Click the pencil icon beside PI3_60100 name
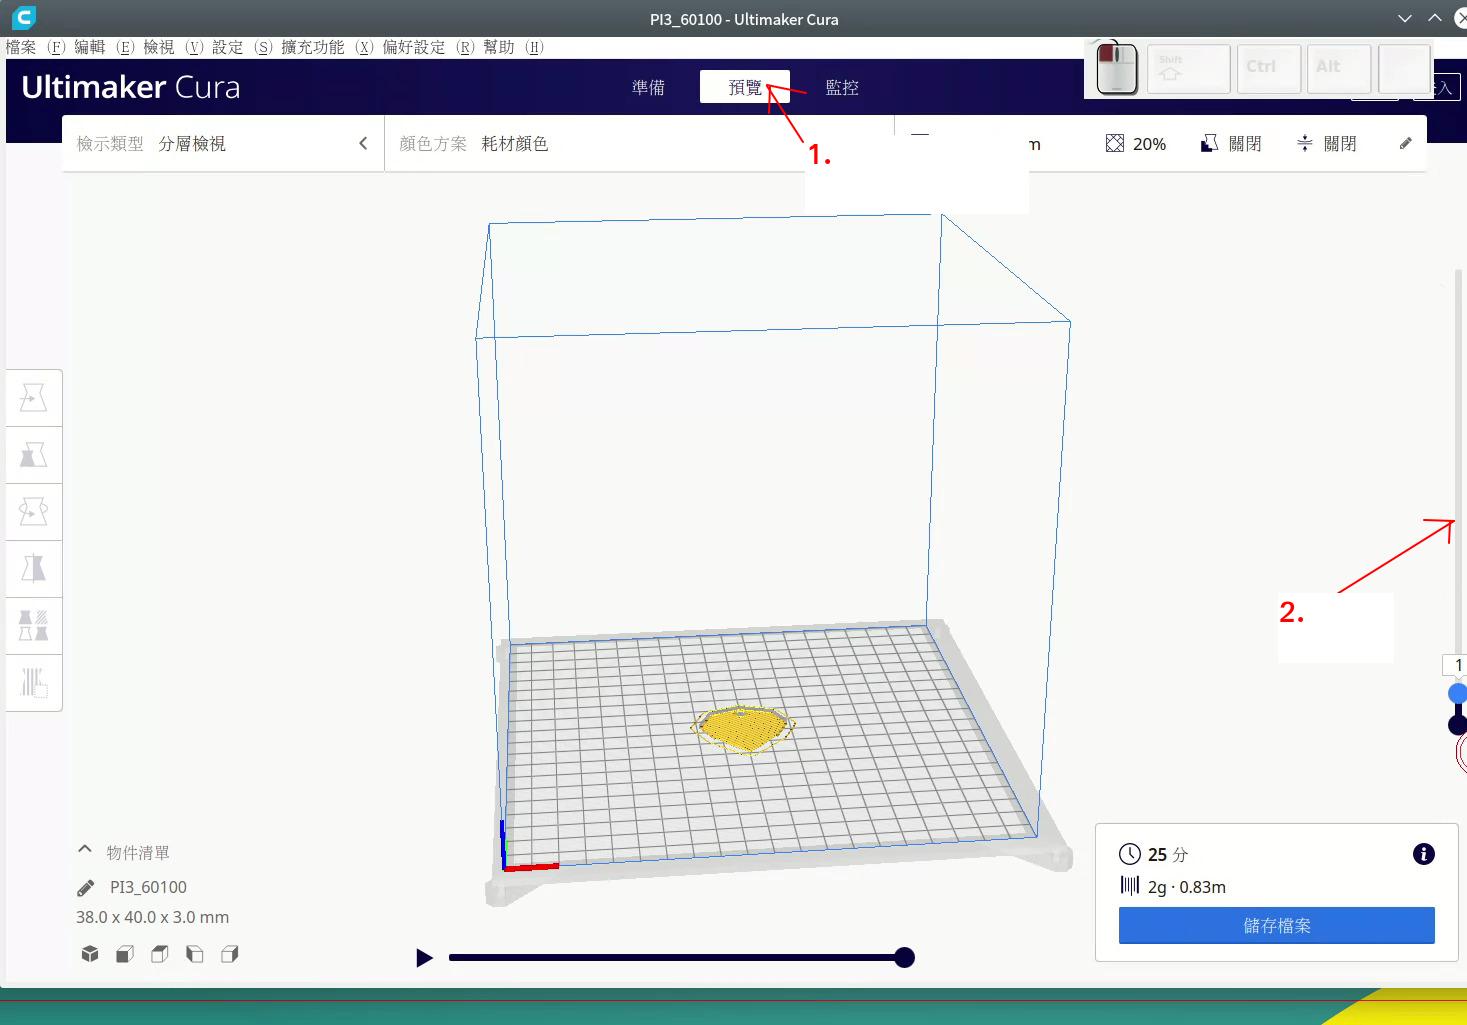Image resolution: width=1467 pixels, height=1025 pixels. (x=86, y=888)
